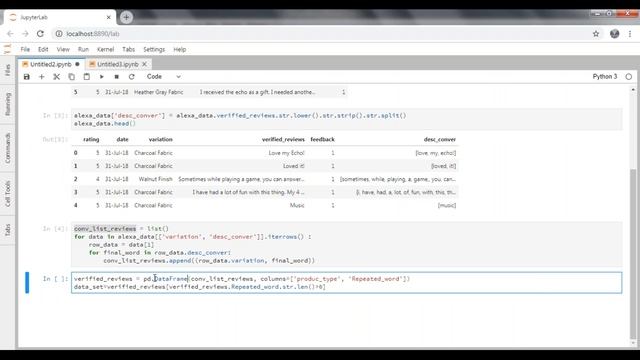Click the site info icon beside the URL
This screenshot has height=360, width=640.
[x=59, y=34]
